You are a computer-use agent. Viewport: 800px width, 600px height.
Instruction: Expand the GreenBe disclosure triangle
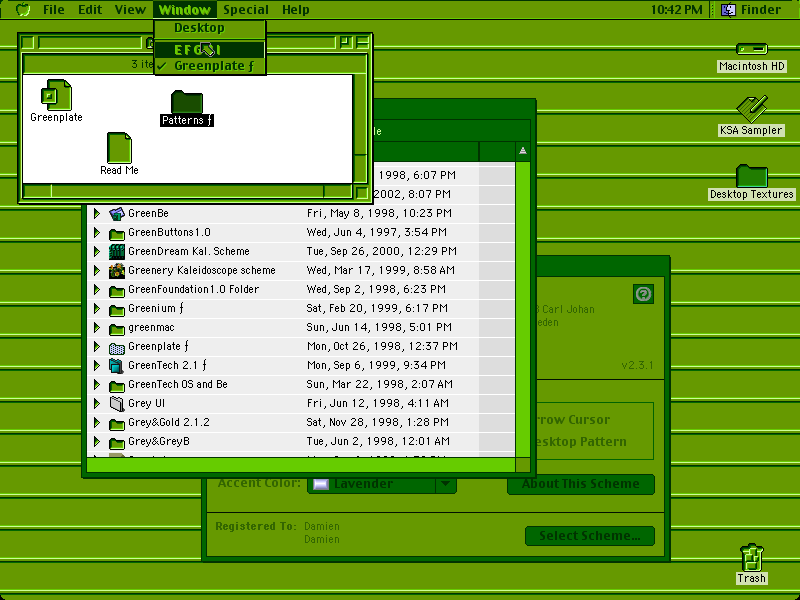[x=96, y=213]
